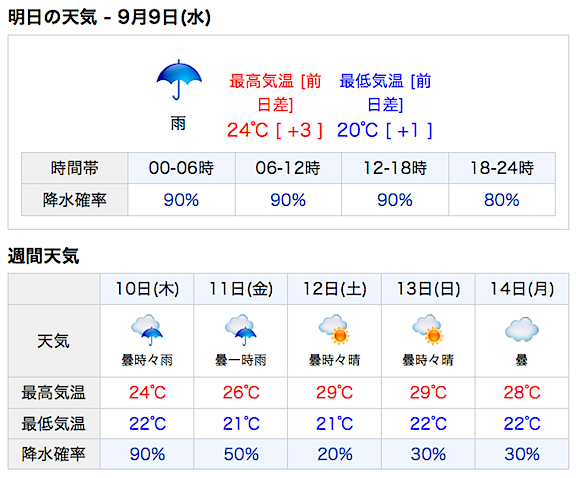Select the 12日(土) column header

[334, 289]
